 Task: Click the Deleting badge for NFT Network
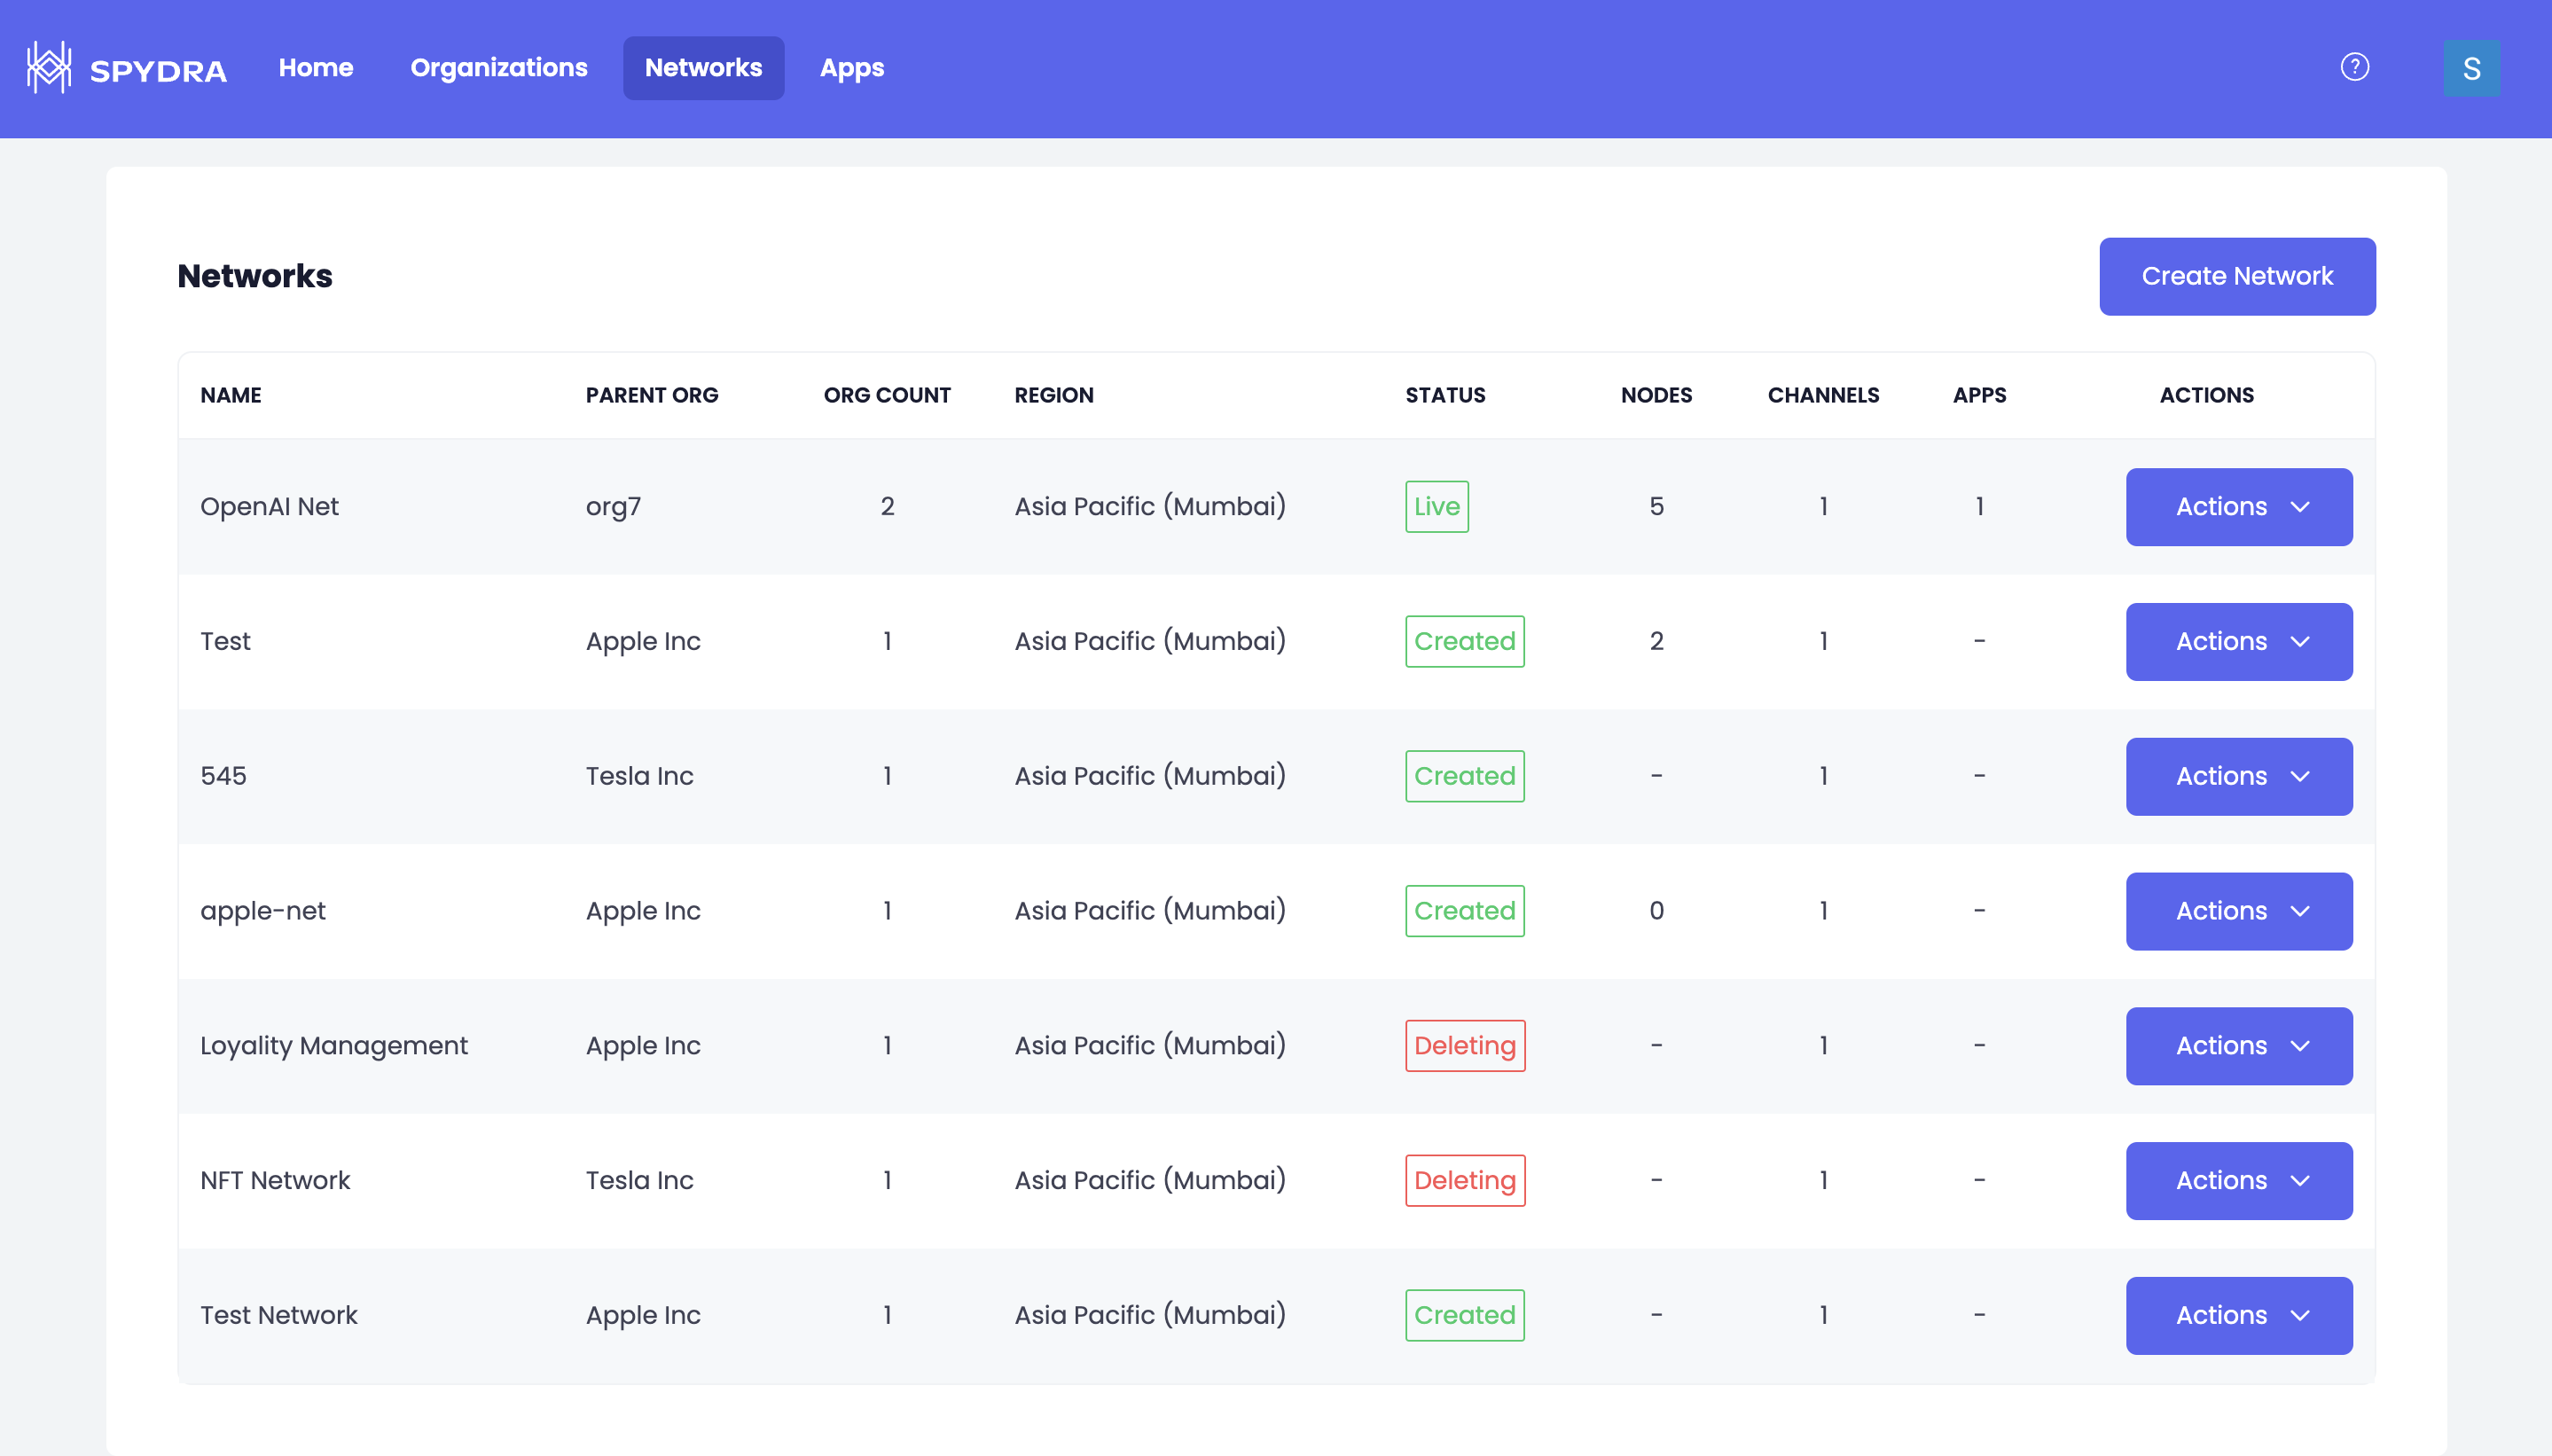point(1464,1181)
